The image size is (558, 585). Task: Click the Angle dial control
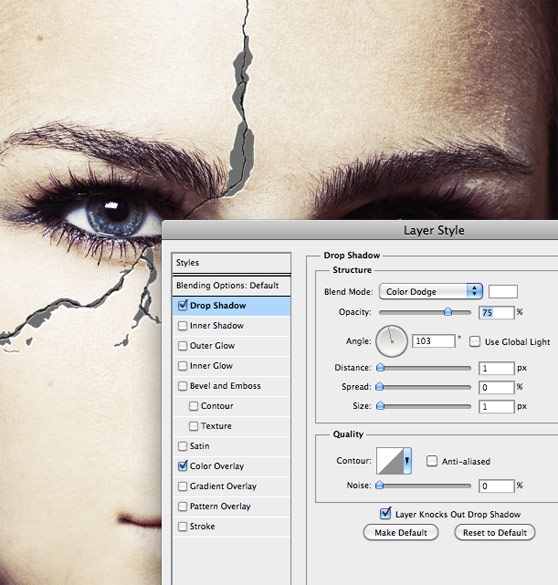(x=391, y=341)
